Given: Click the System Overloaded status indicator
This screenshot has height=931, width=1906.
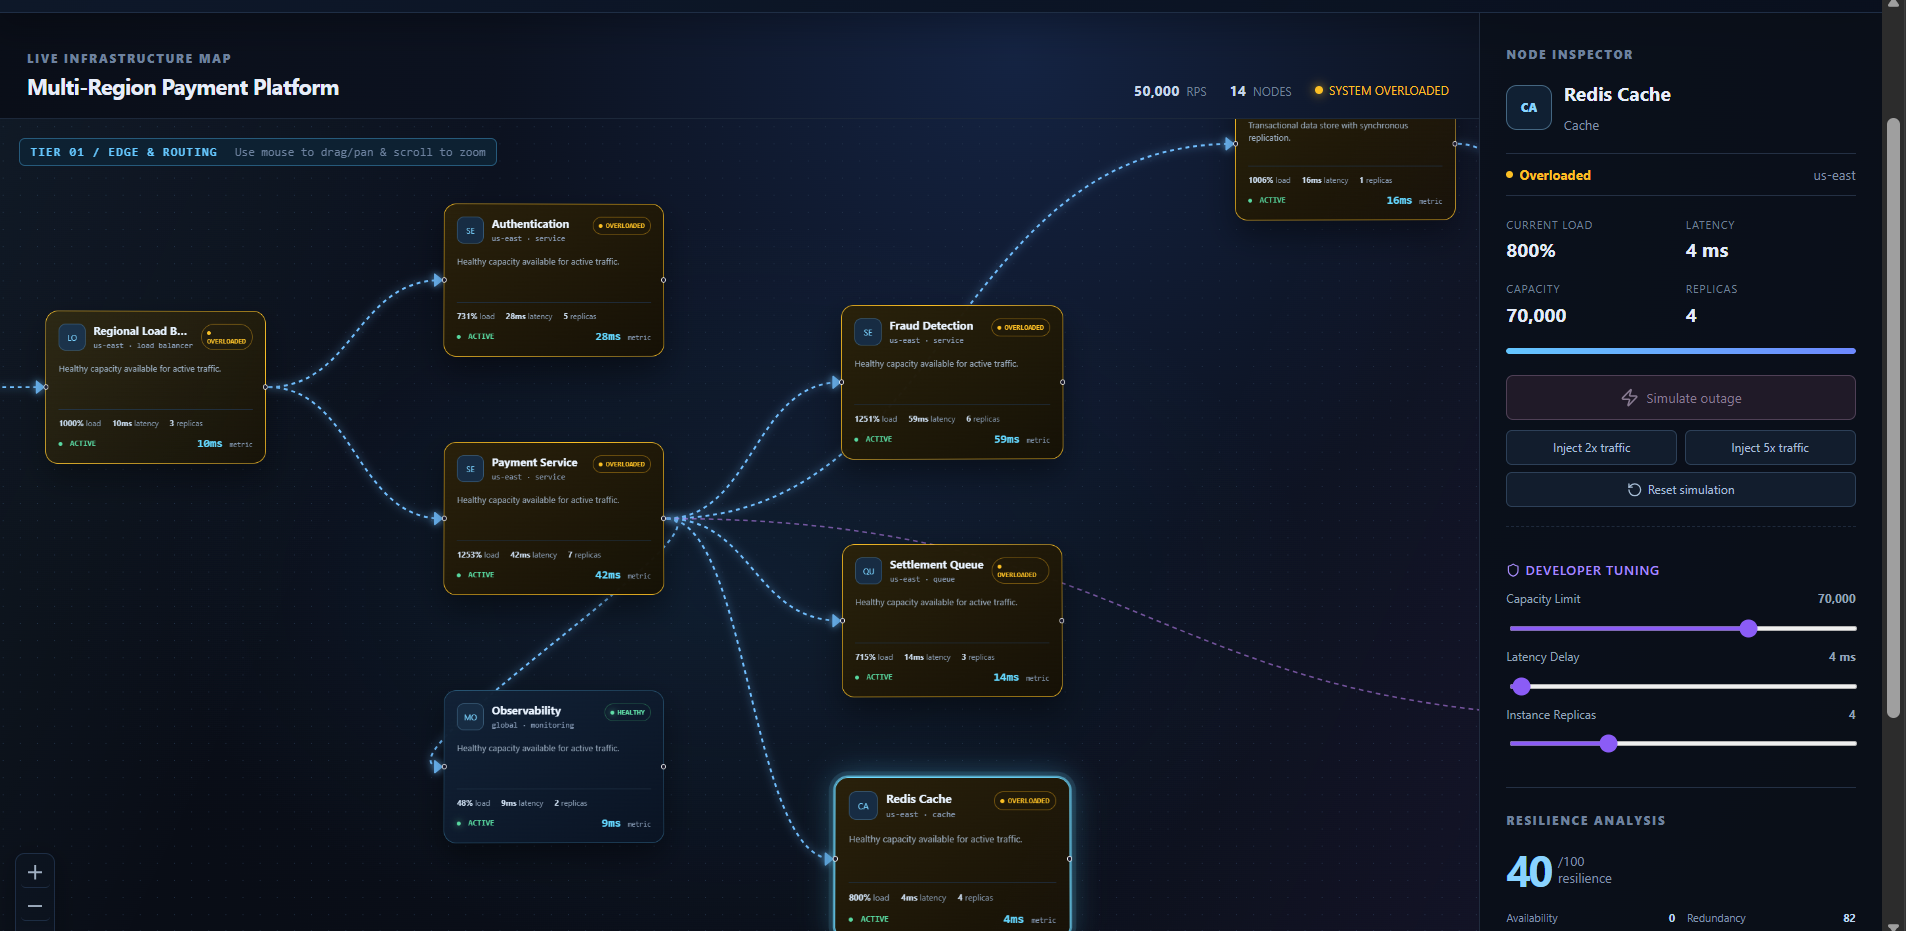Looking at the screenshot, I should click(x=1382, y=91).
